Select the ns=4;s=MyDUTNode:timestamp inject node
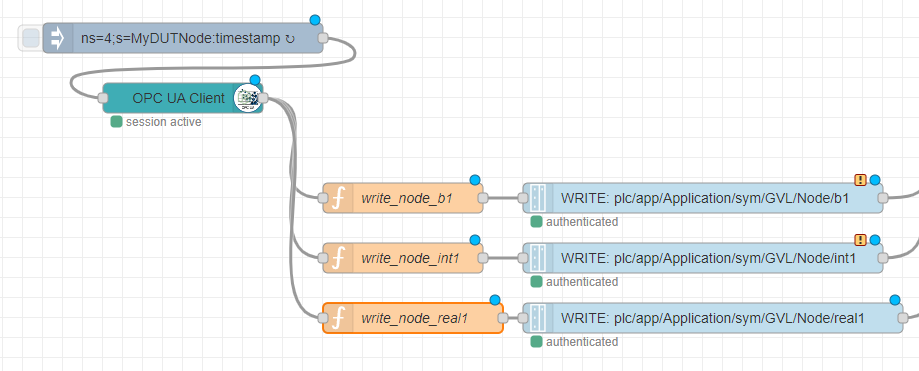Viewport: 919px width, 371px height. pos(183,39)
